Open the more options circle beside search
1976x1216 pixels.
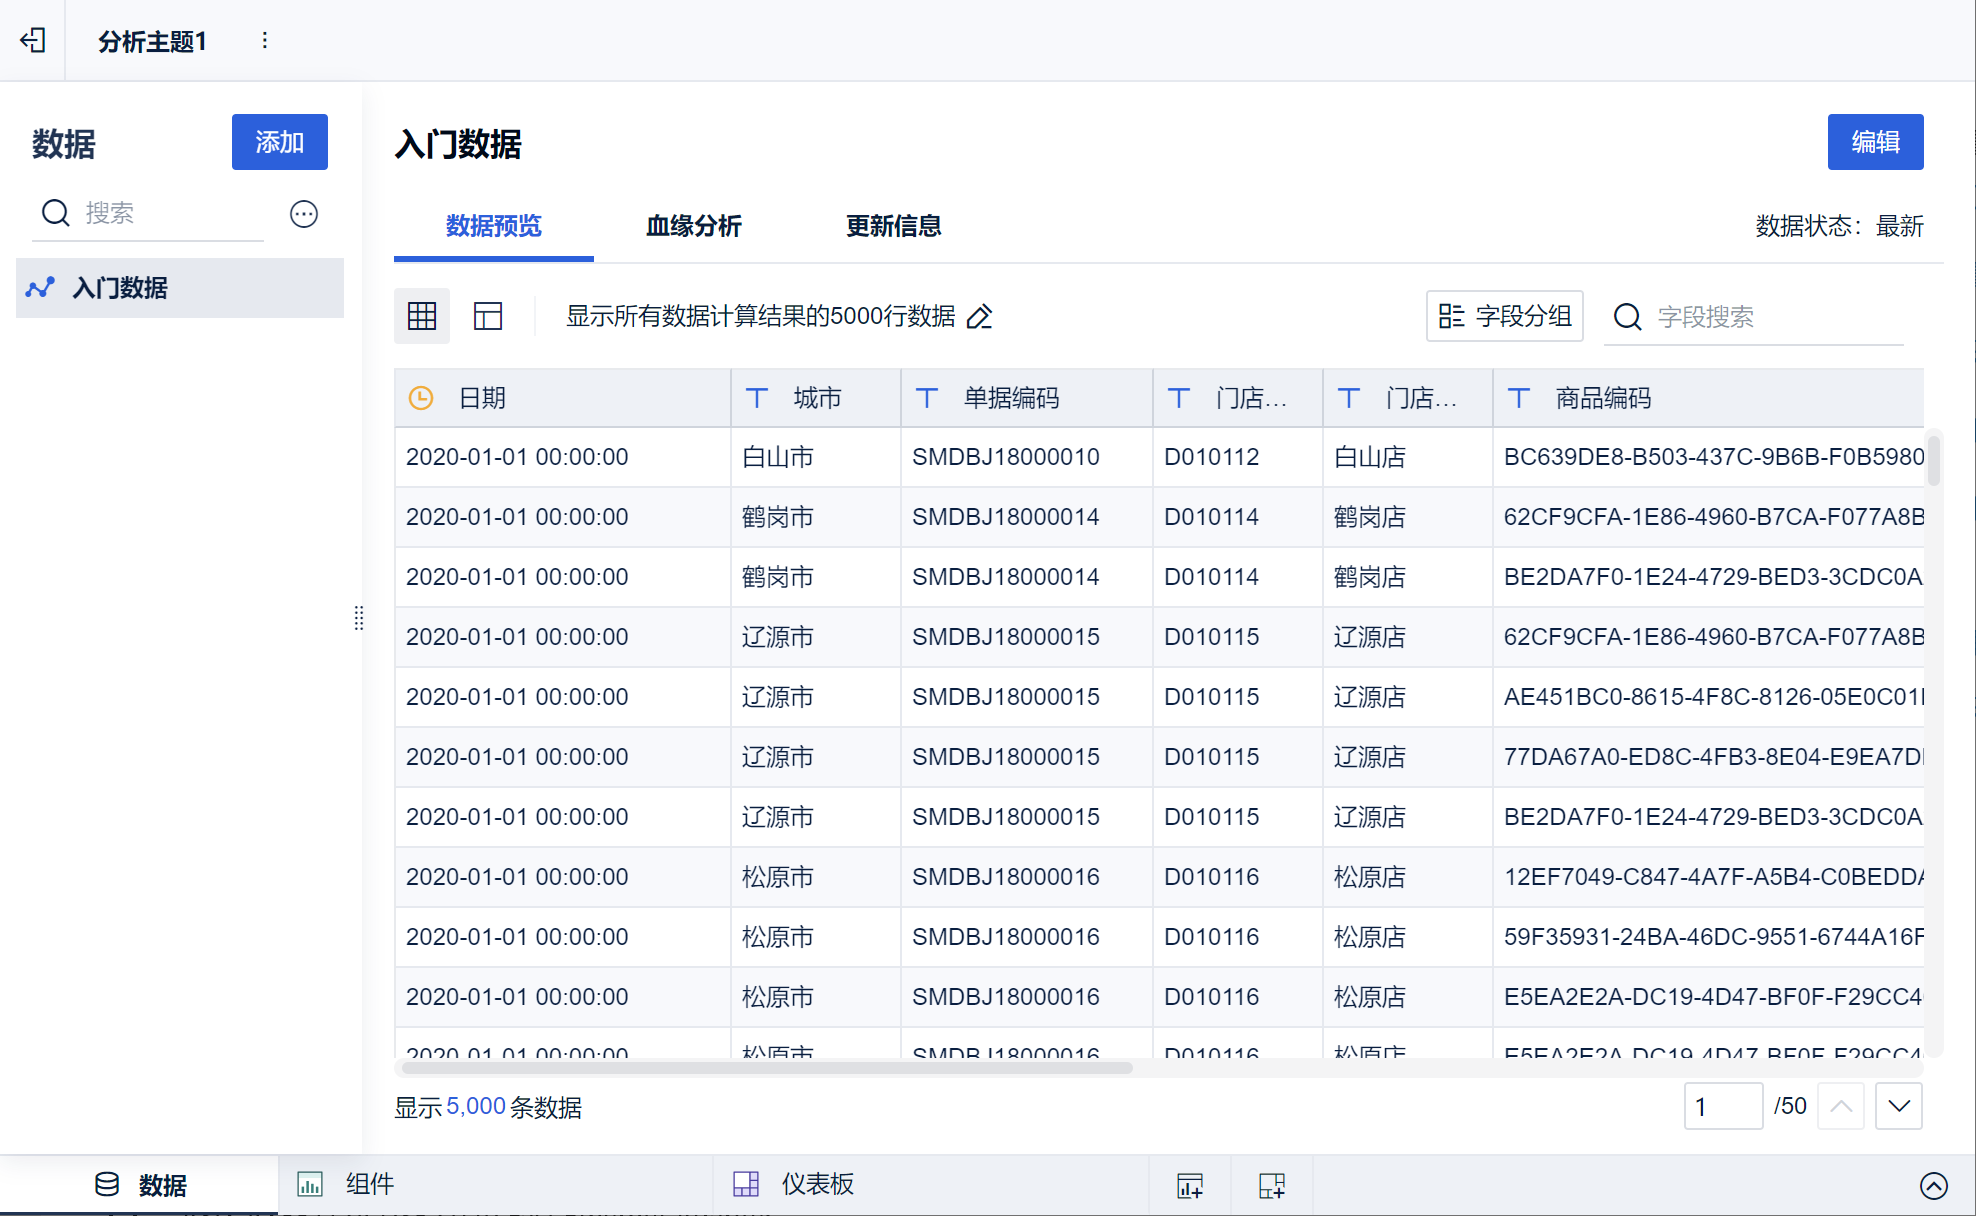click(304, 214)
